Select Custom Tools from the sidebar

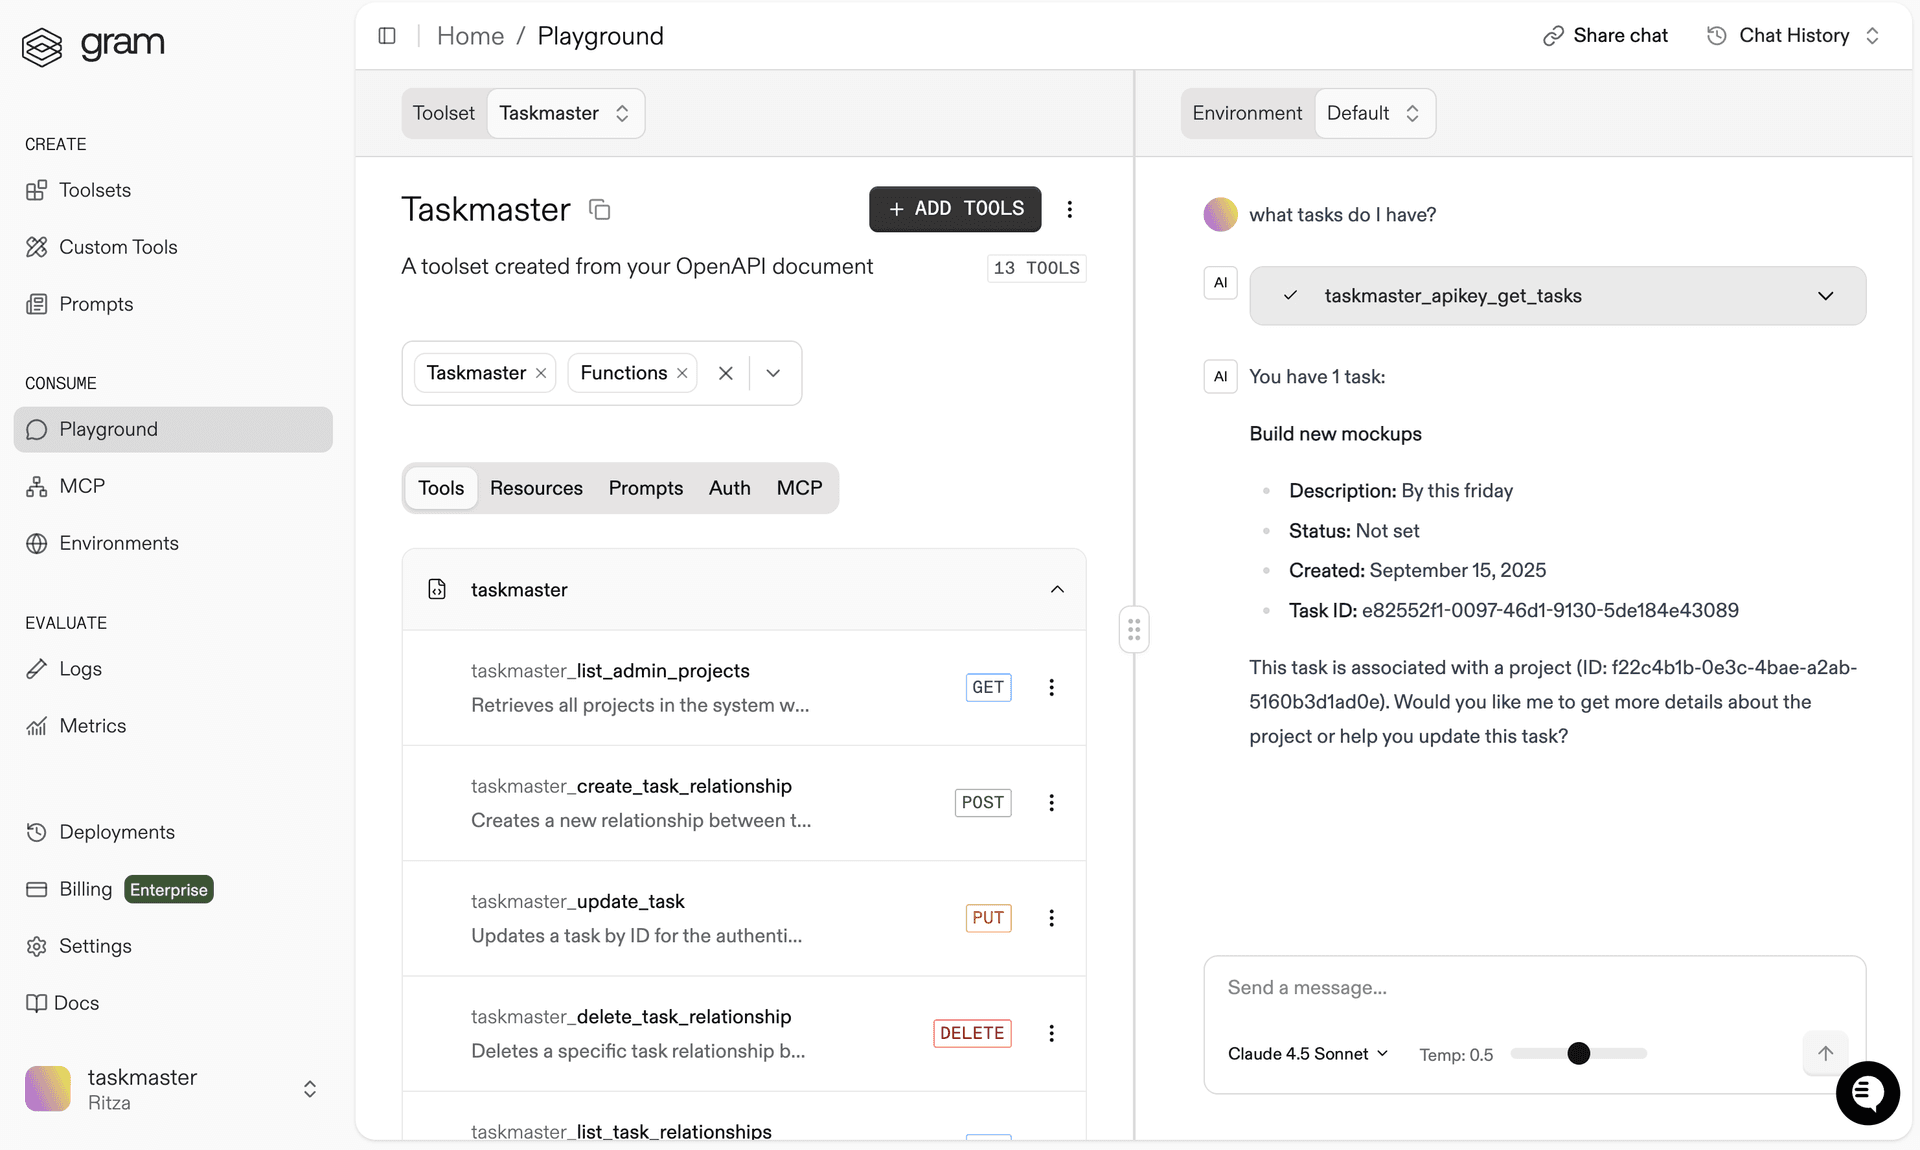(117, 247)
